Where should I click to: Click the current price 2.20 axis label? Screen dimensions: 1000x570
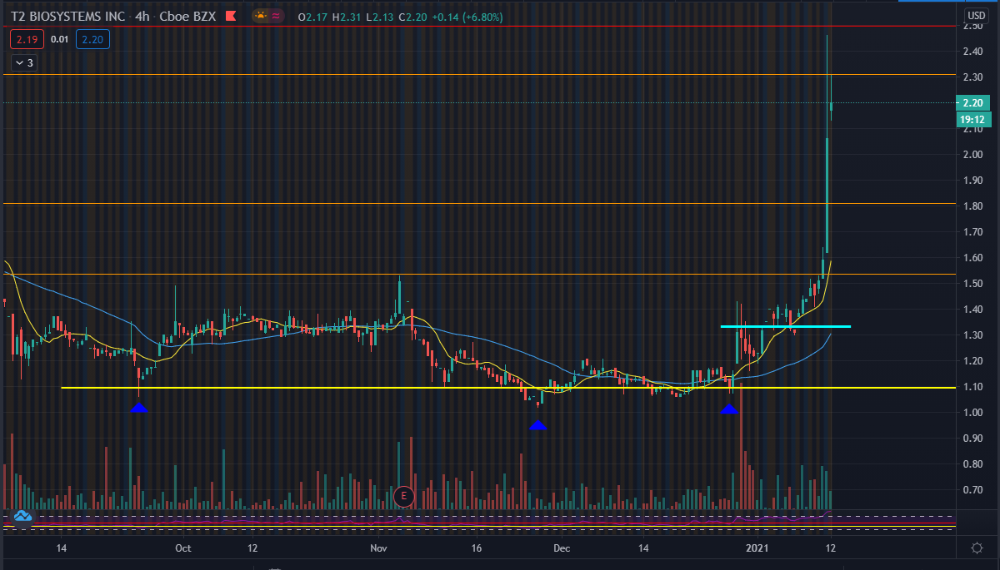973,103
